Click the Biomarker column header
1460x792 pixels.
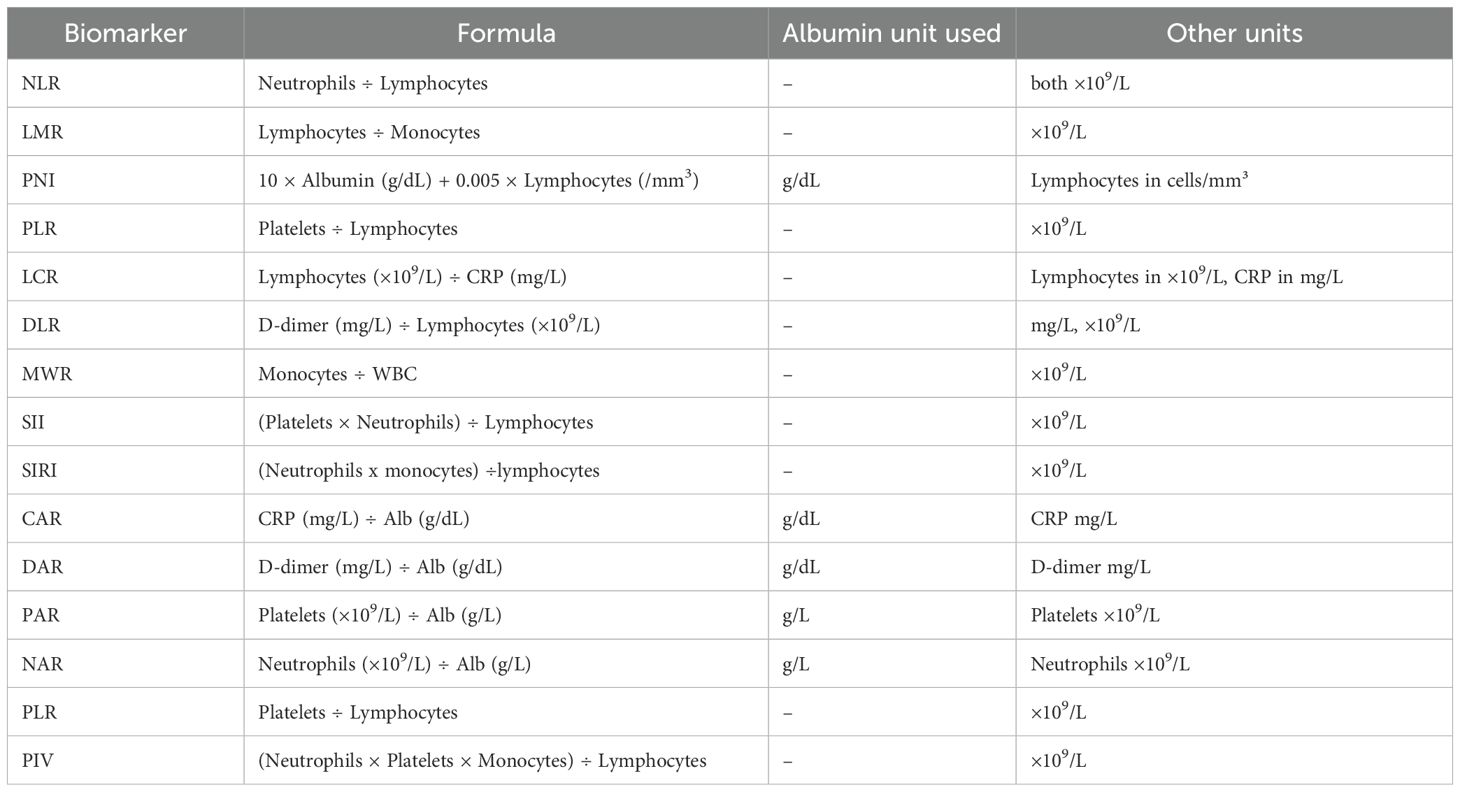tap(125, 33)
